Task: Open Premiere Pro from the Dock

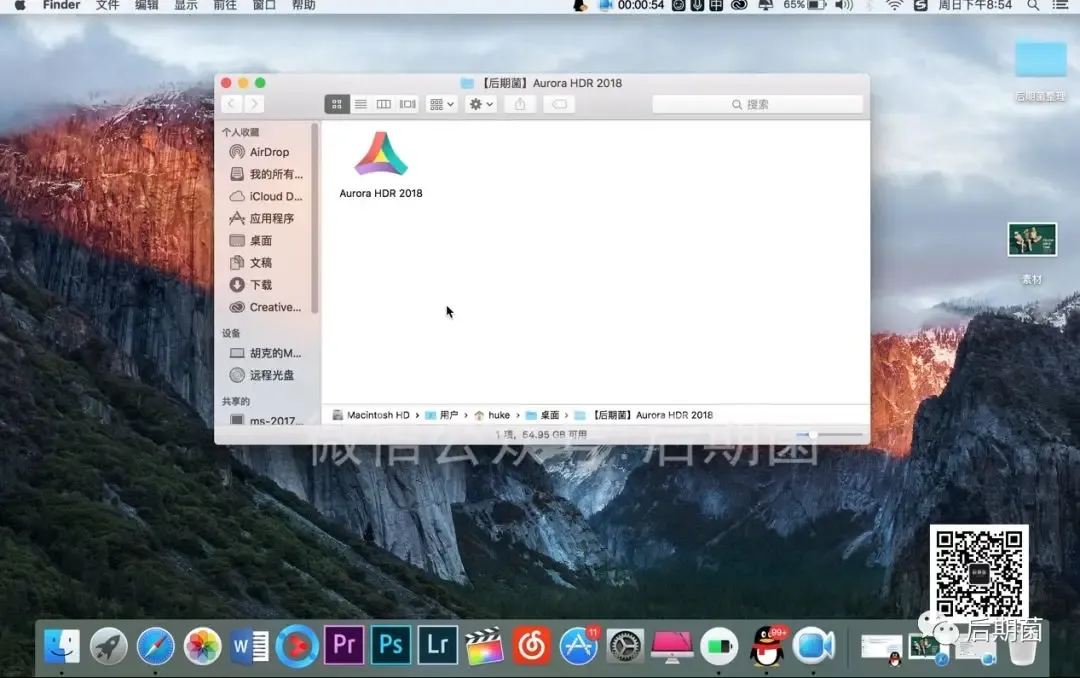Action: click(344, 645)
